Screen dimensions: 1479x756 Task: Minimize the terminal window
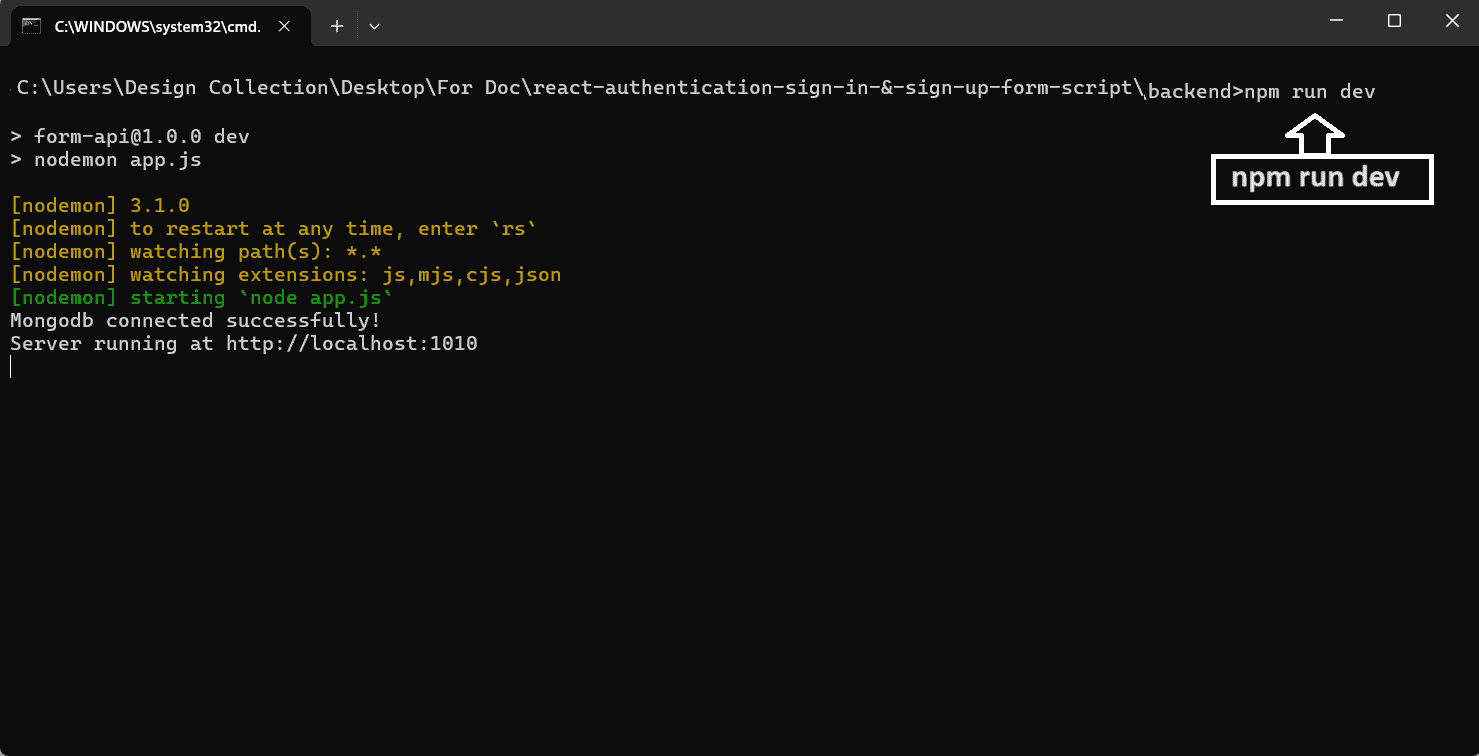coord(1336,21)
